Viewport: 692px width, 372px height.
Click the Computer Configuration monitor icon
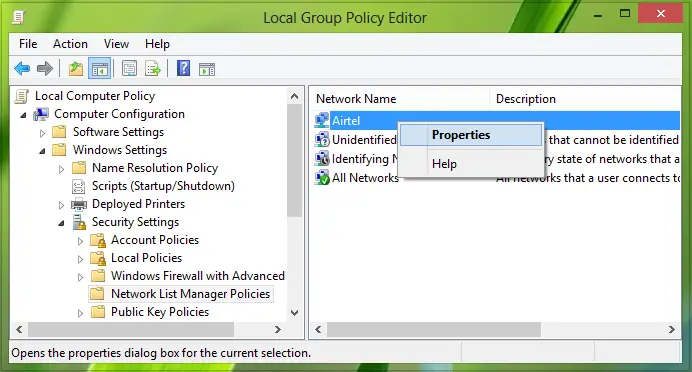(41, 114)
